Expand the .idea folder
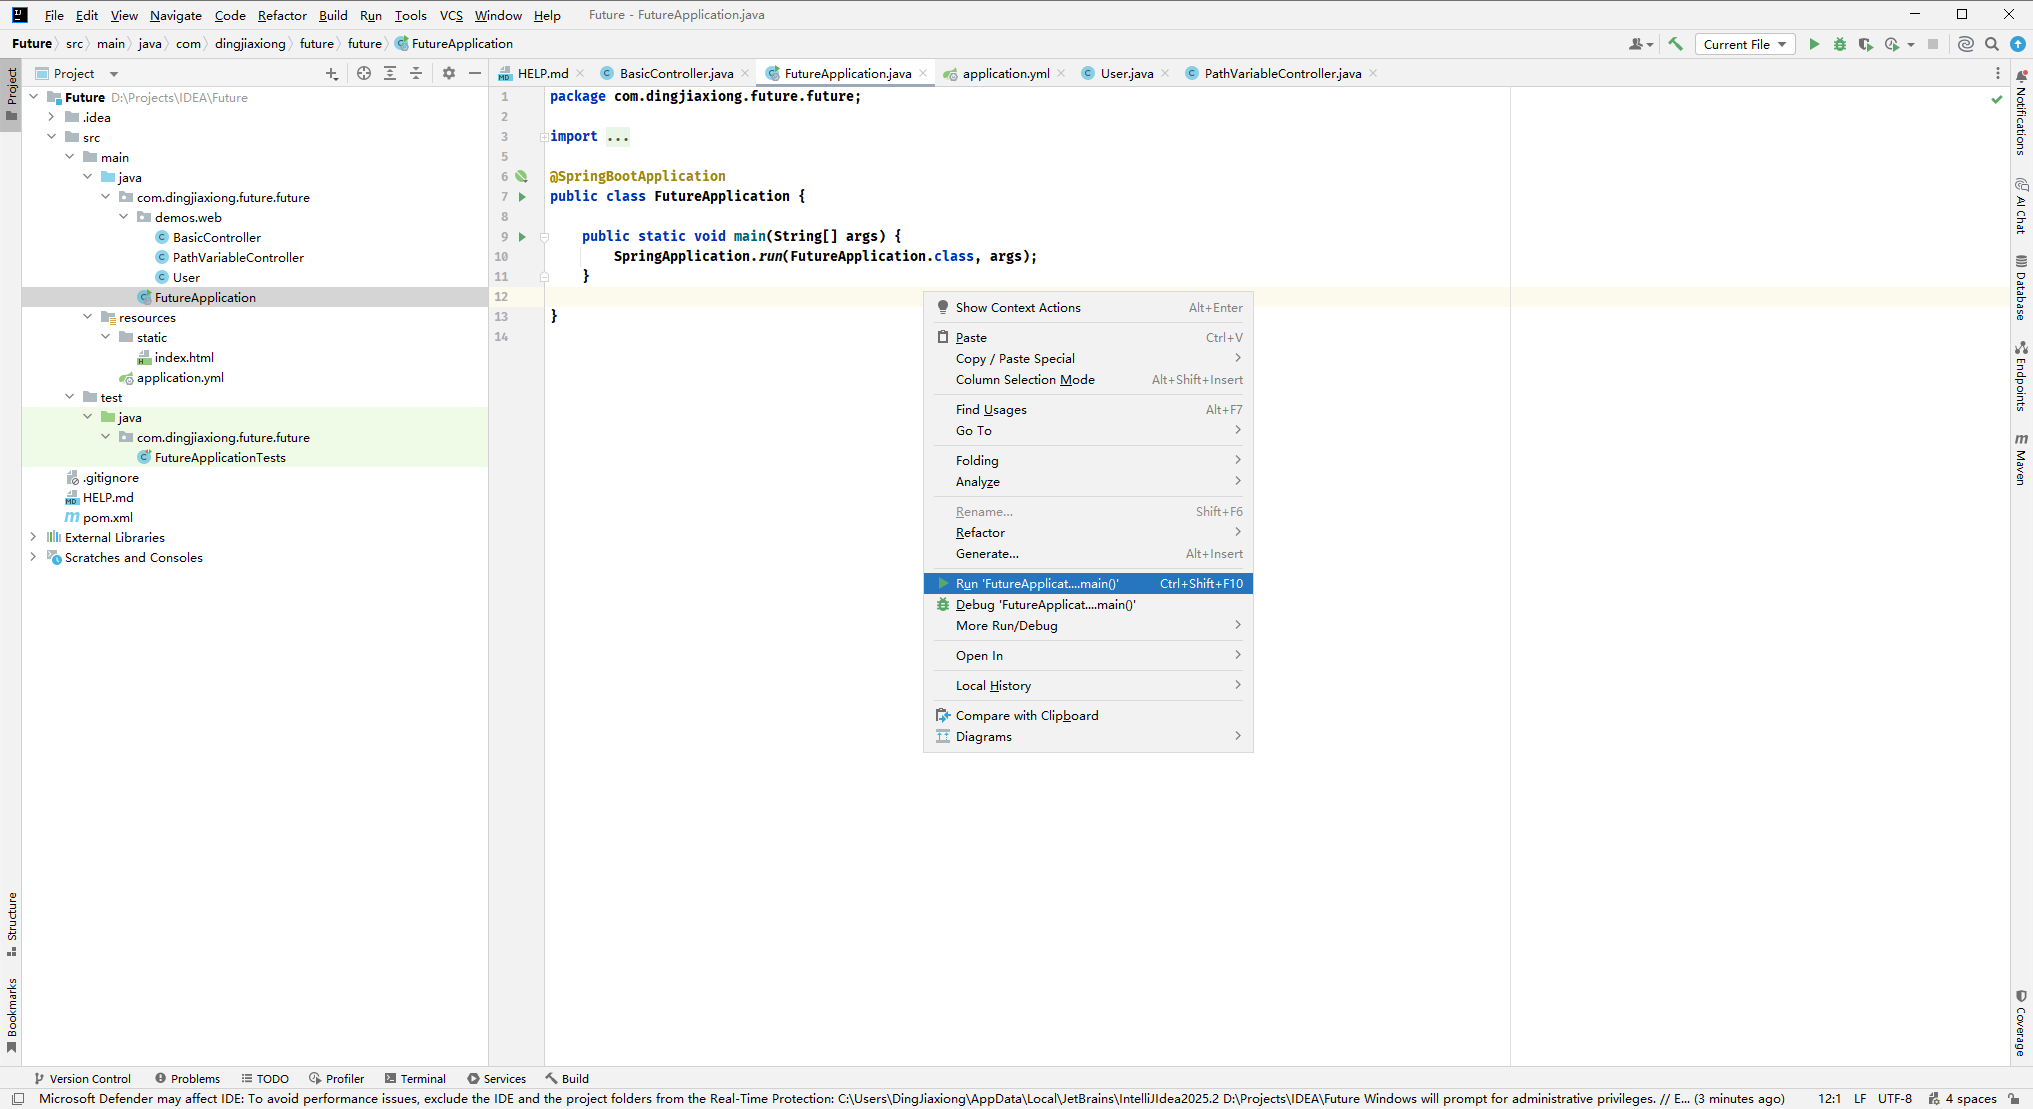Screen dimensions: 2033x1109 coord(52,117)
